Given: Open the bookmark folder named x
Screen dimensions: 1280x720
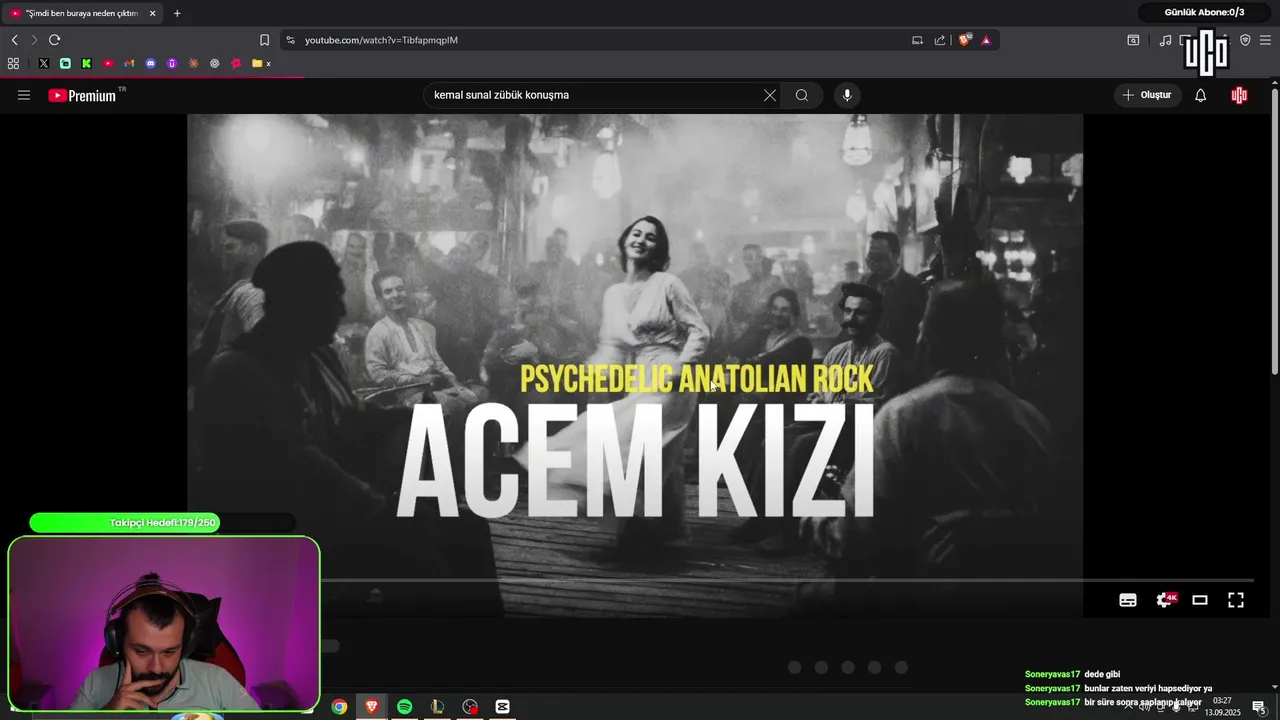Looking at the screenshot, I should click(262, 63).
